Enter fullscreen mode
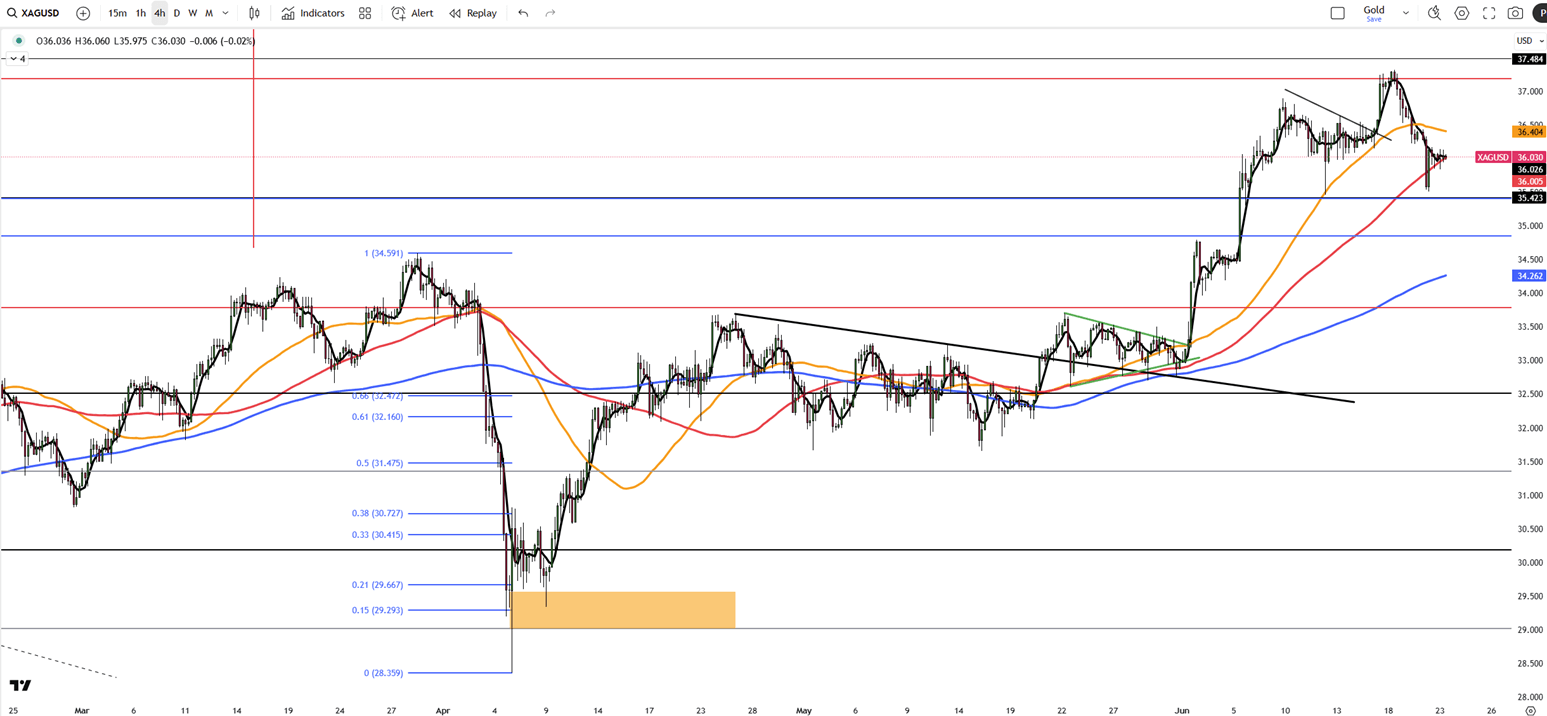Screen dimensions: 1547x716 click(1489, 13)
